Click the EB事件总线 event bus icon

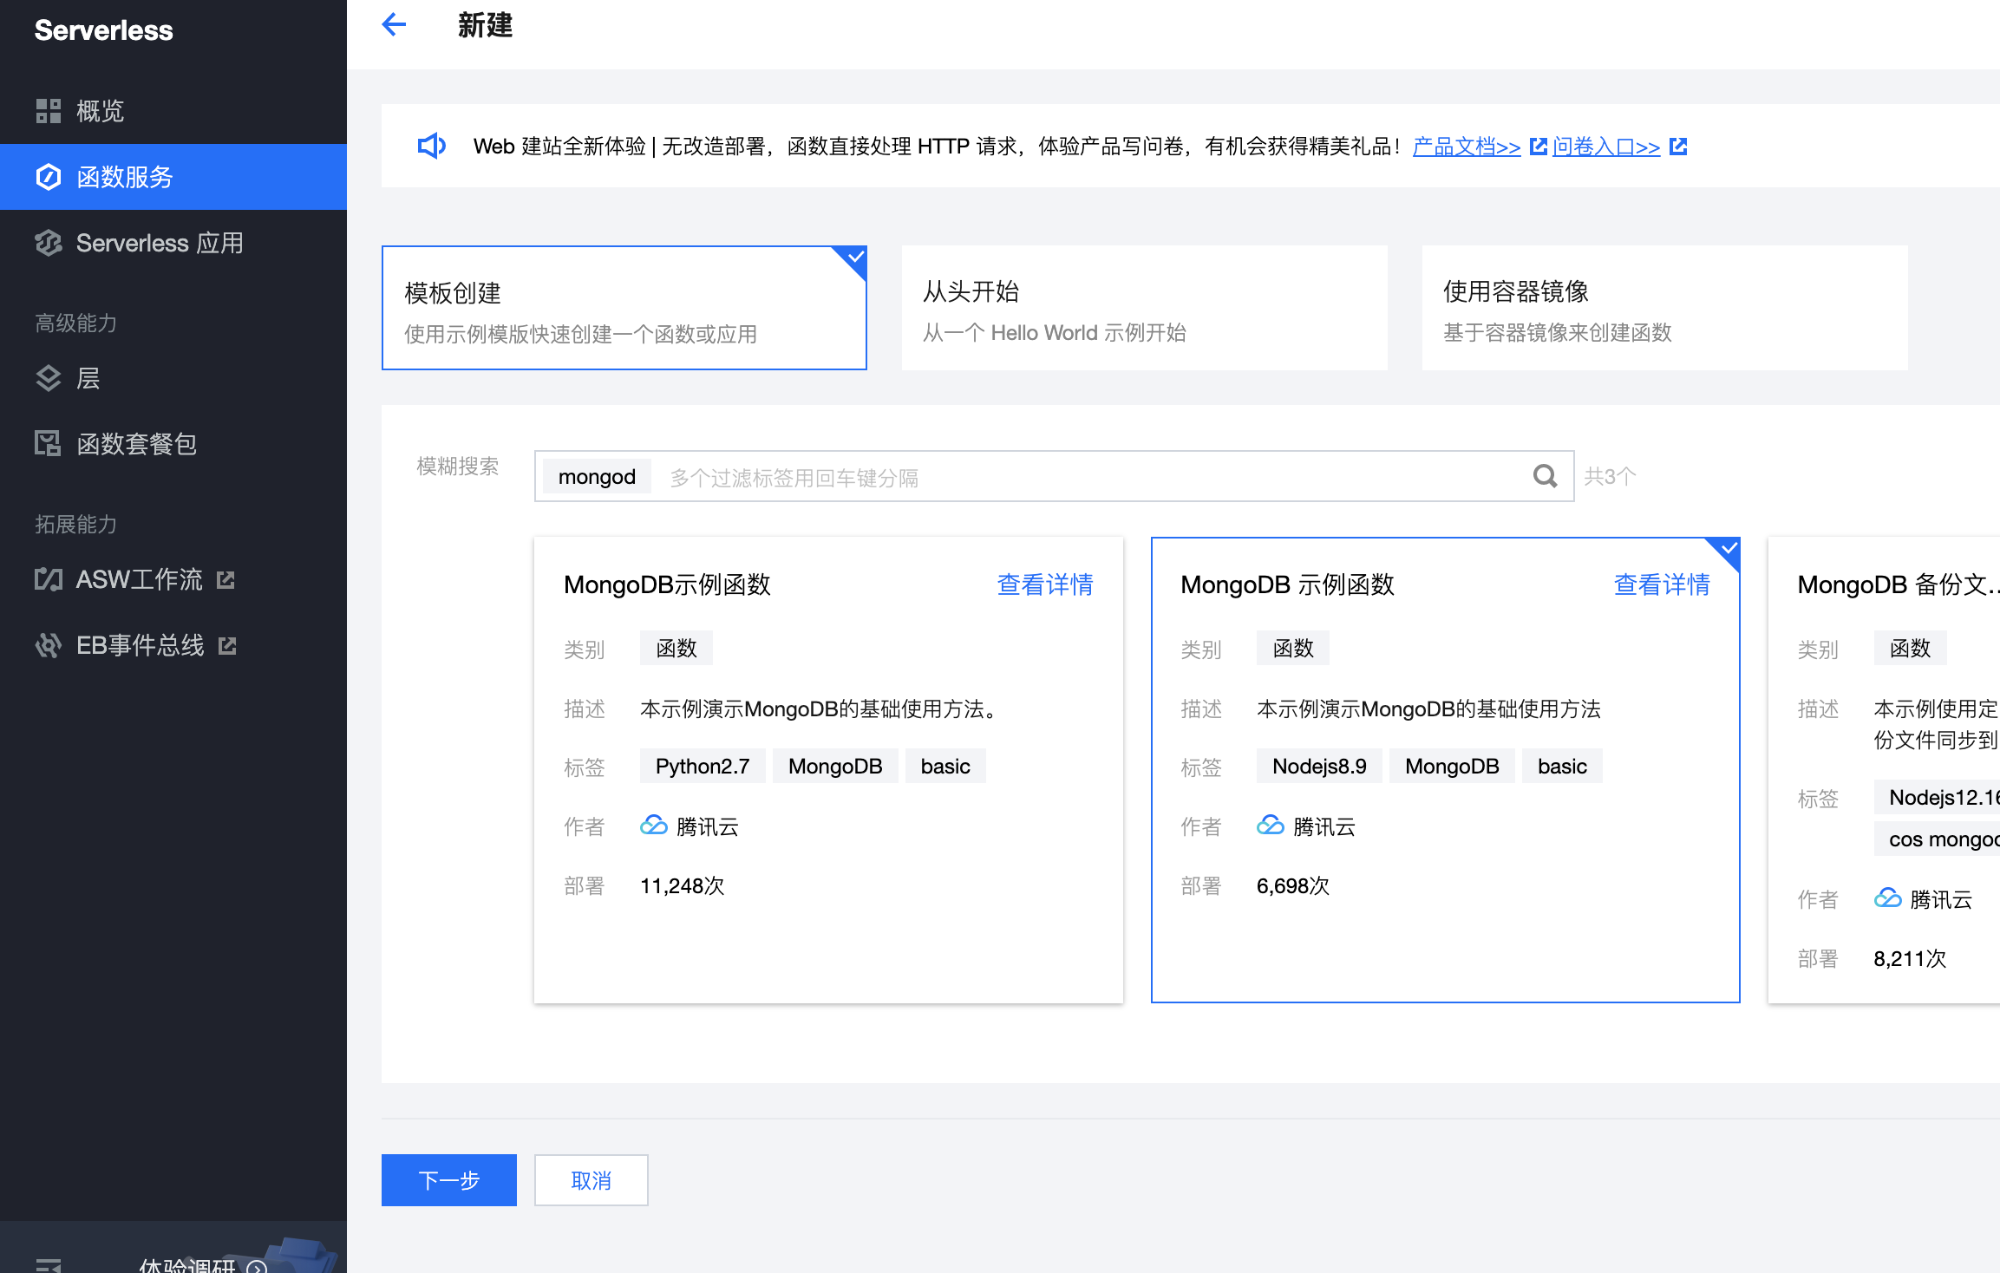click(x=48, y=645)
